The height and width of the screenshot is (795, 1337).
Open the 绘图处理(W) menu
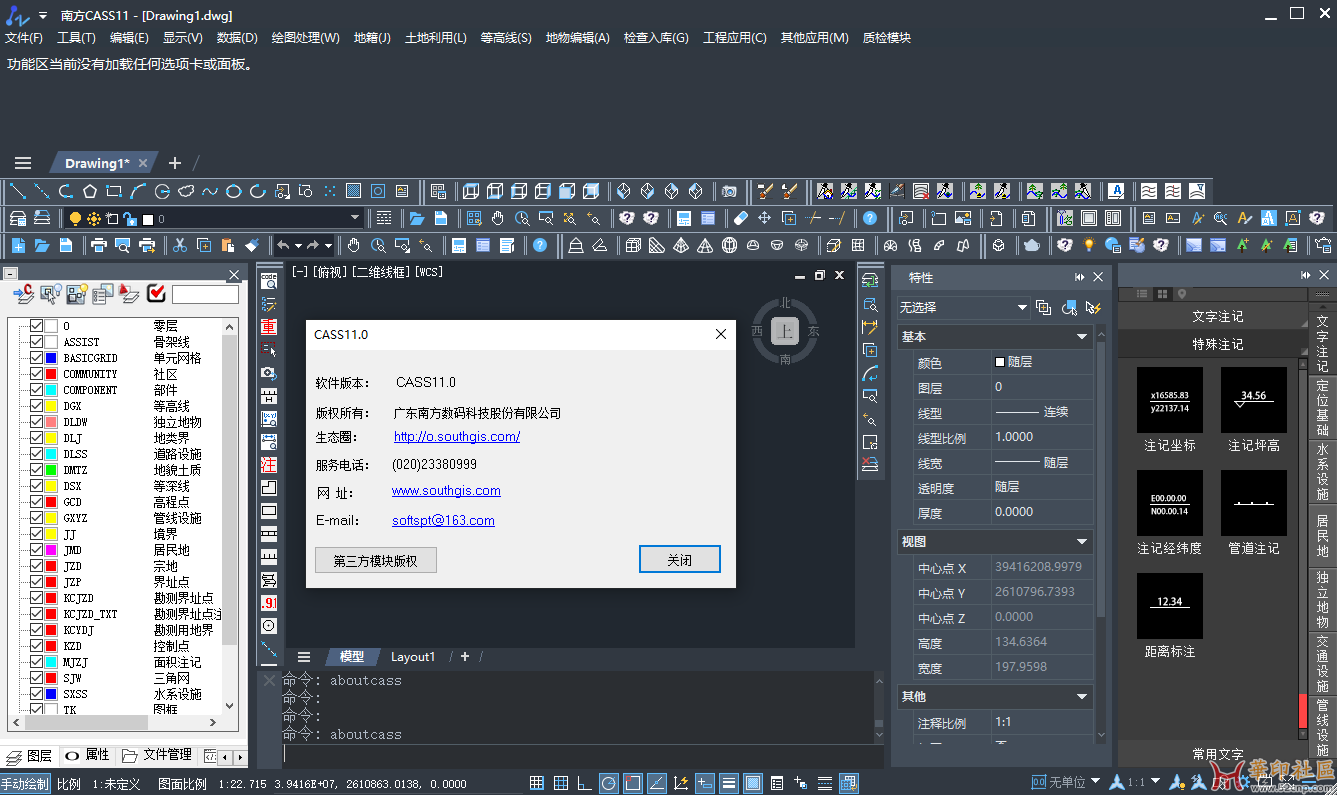pyautogui.click(x=305, y=38)
